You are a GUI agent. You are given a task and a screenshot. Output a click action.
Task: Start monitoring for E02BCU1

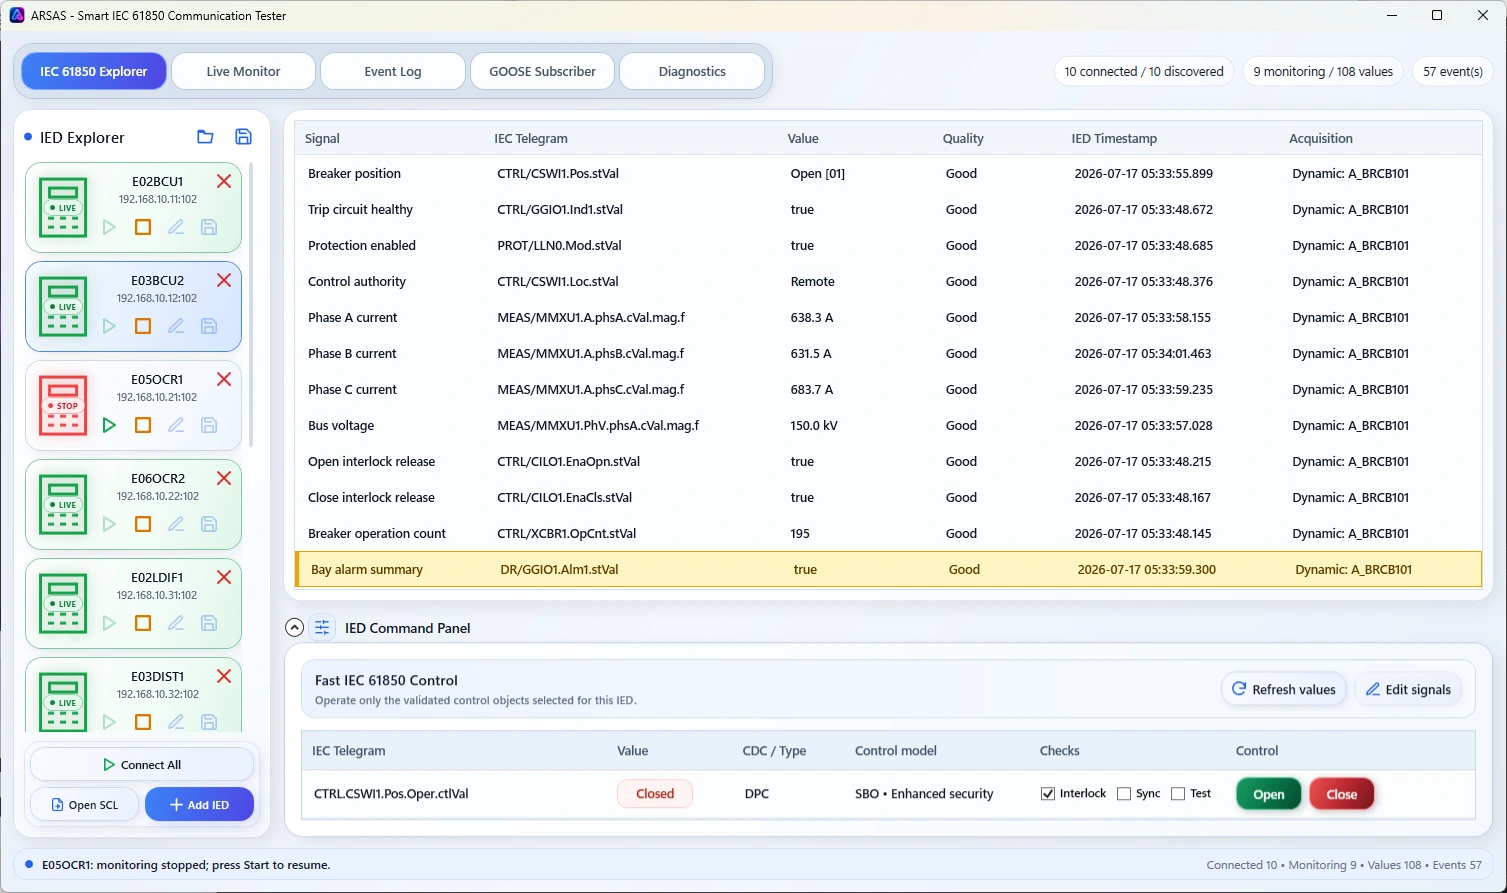109,227
